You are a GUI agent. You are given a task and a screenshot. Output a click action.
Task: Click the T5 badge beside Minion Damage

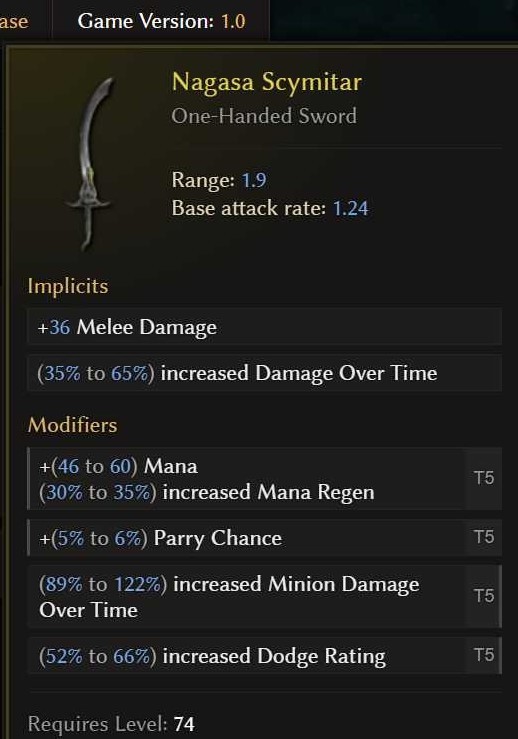point(484,596)
